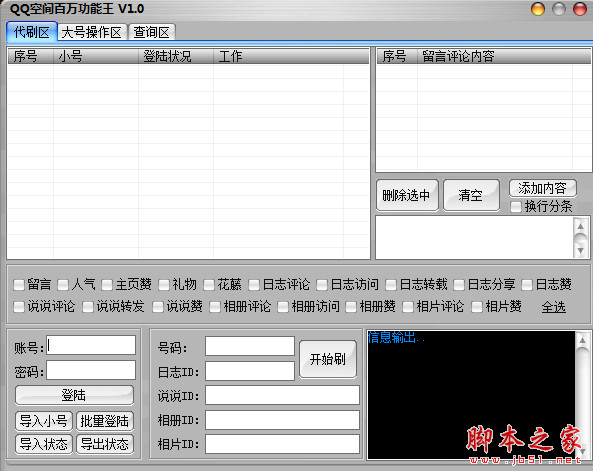Enable the 日志访问 checkbox

click(322, 284)
